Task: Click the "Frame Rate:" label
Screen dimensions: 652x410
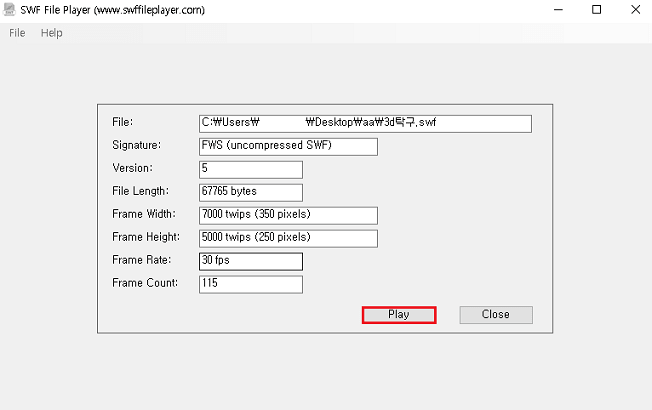Action: (x=140, y=260)
